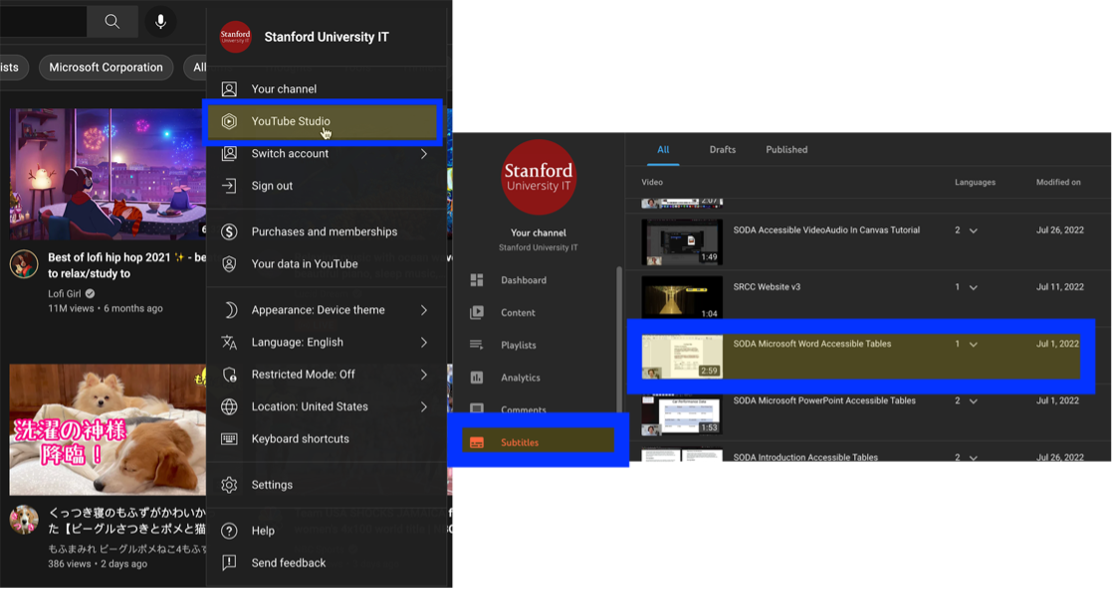Click the Help question mark icon

tap(229, 531)
